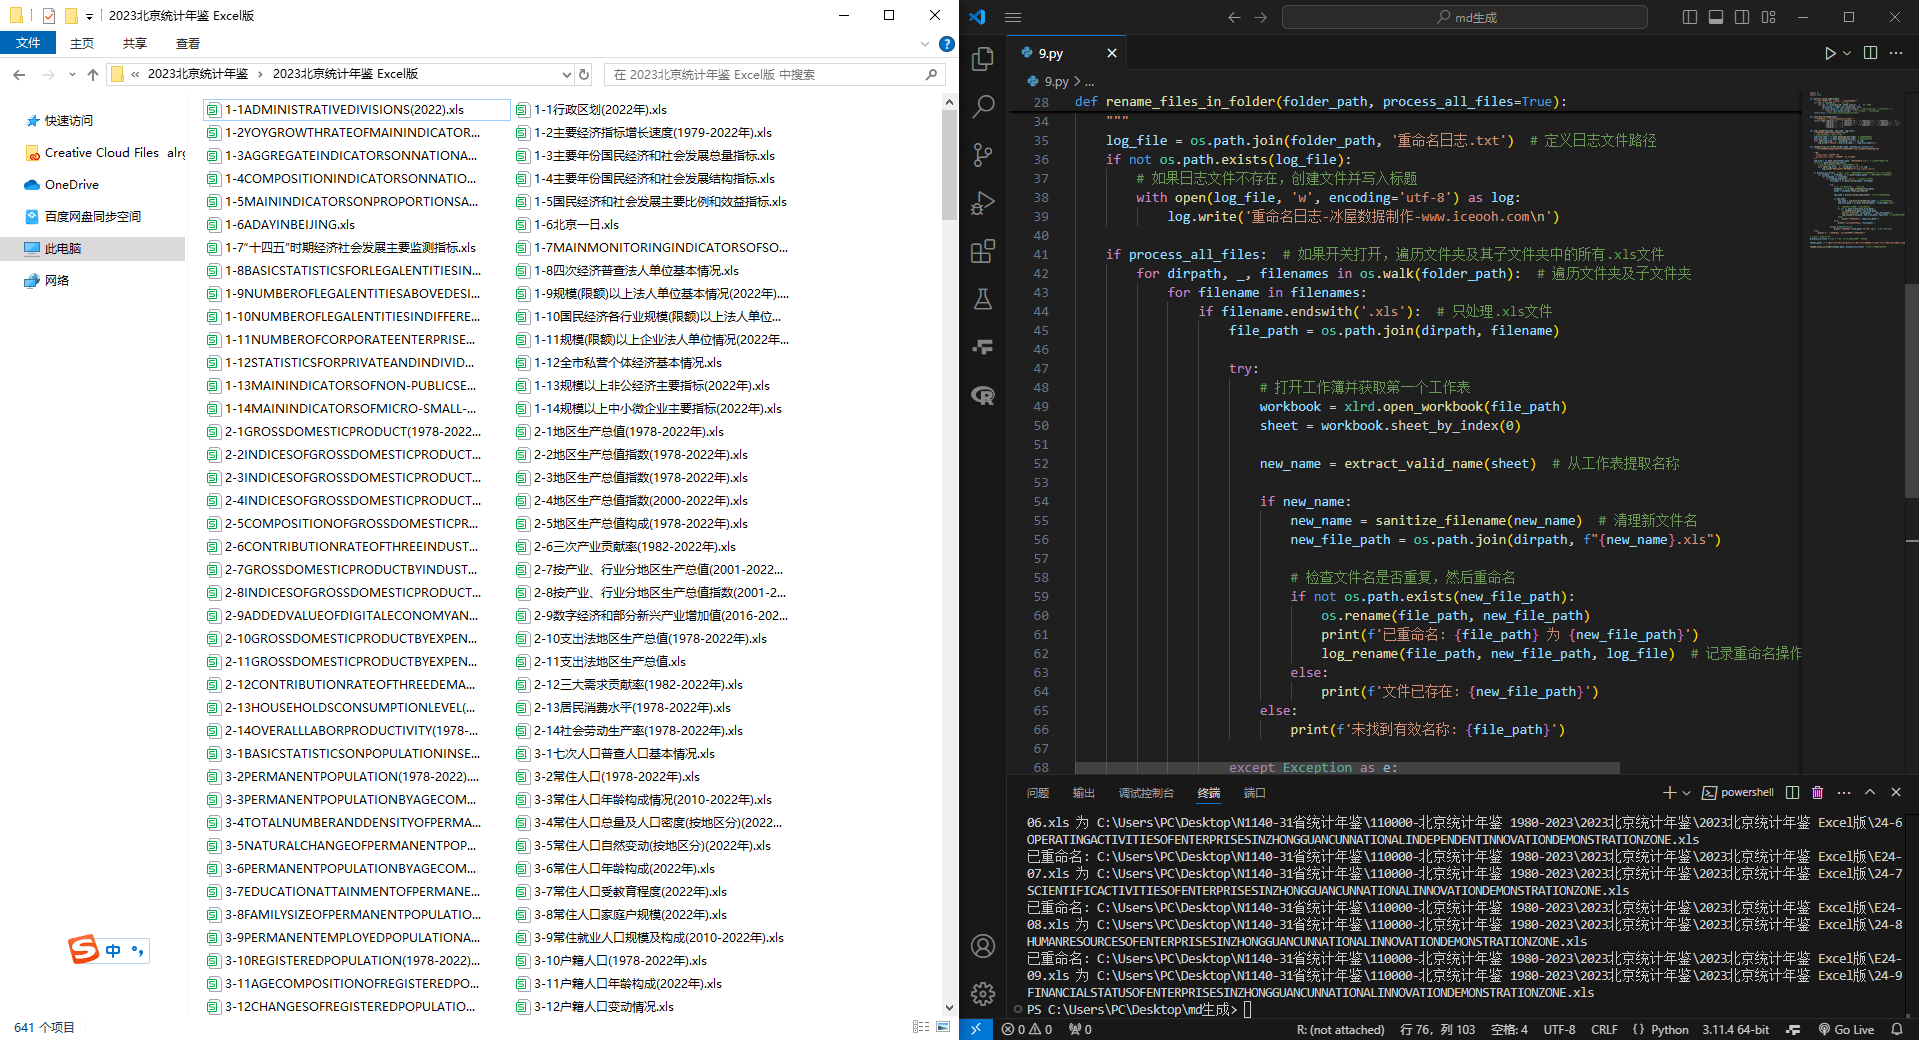Click the 3.11.4 64-bit interpreter selector

pyautogui.click(x=1735, y=1029)
